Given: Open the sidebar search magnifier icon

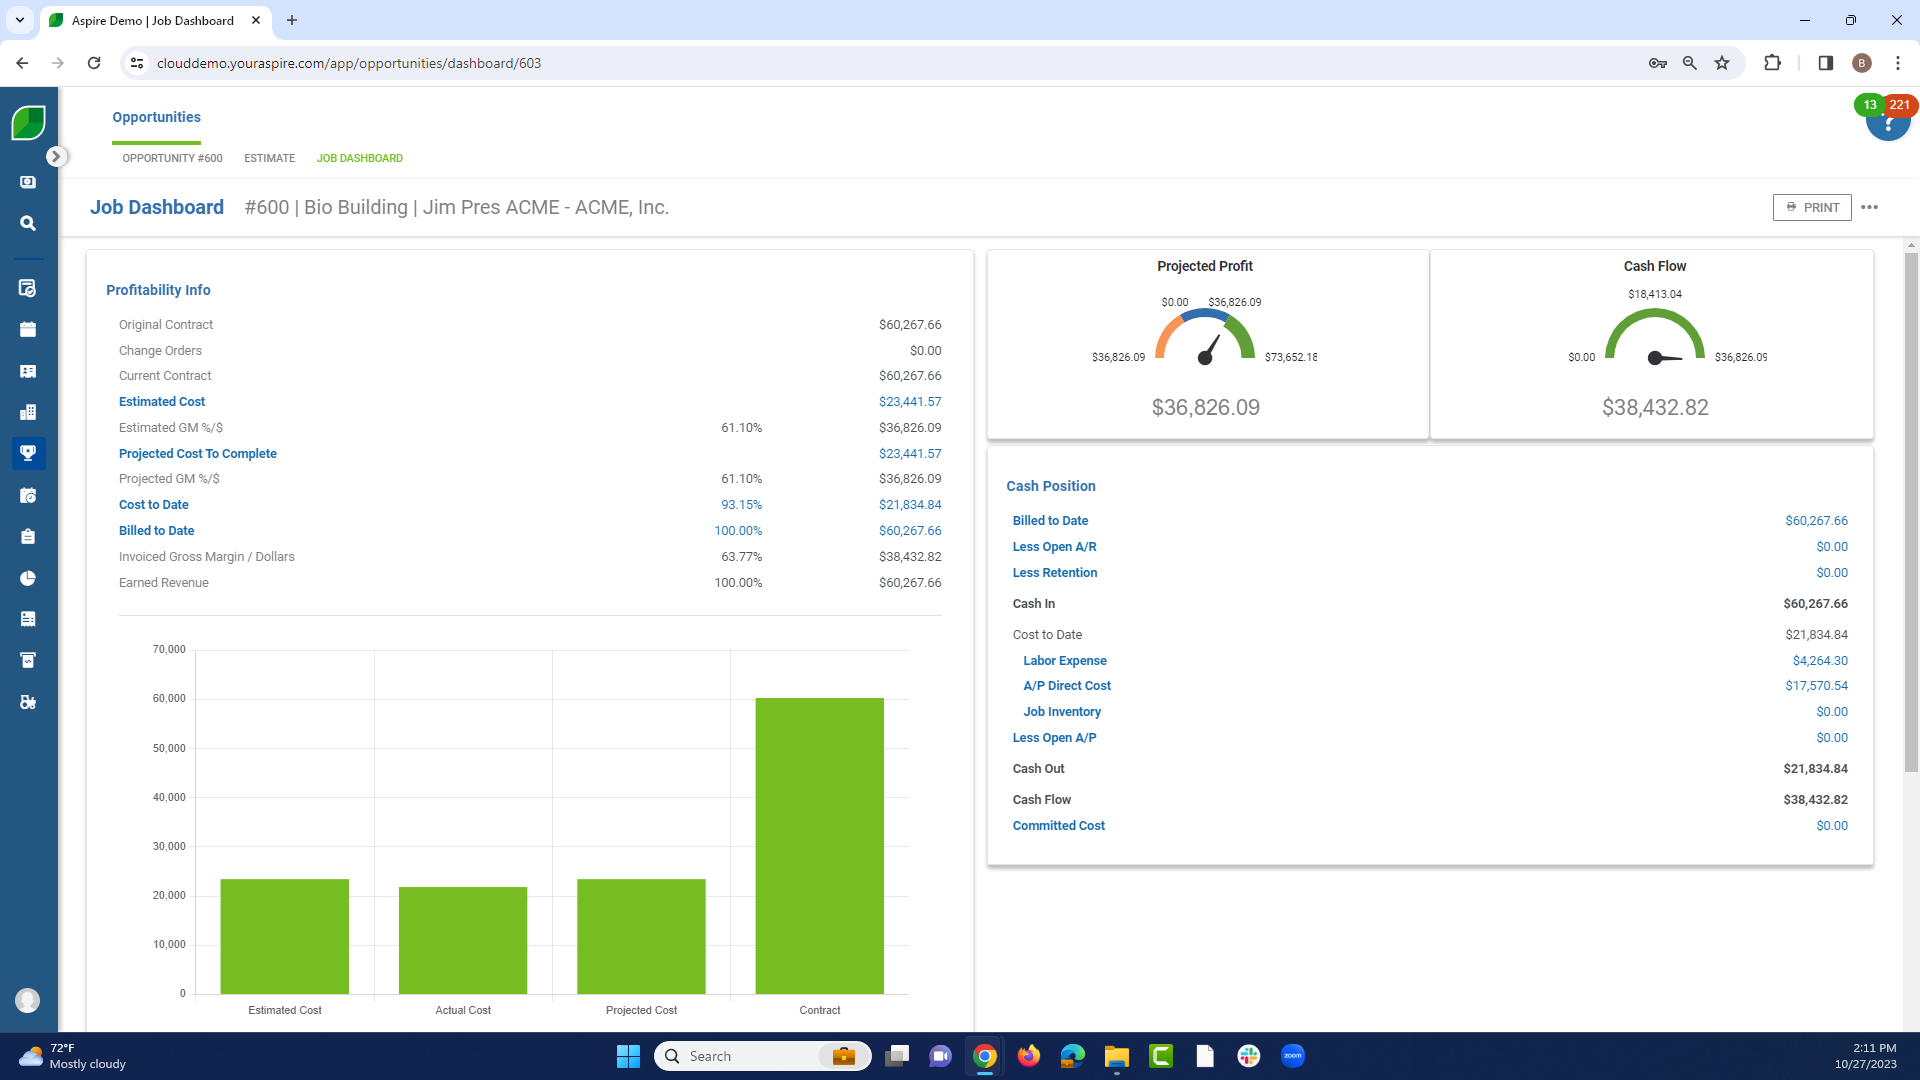Looking at the screenshot, I should pyautogui.click(x=28, y=223).
